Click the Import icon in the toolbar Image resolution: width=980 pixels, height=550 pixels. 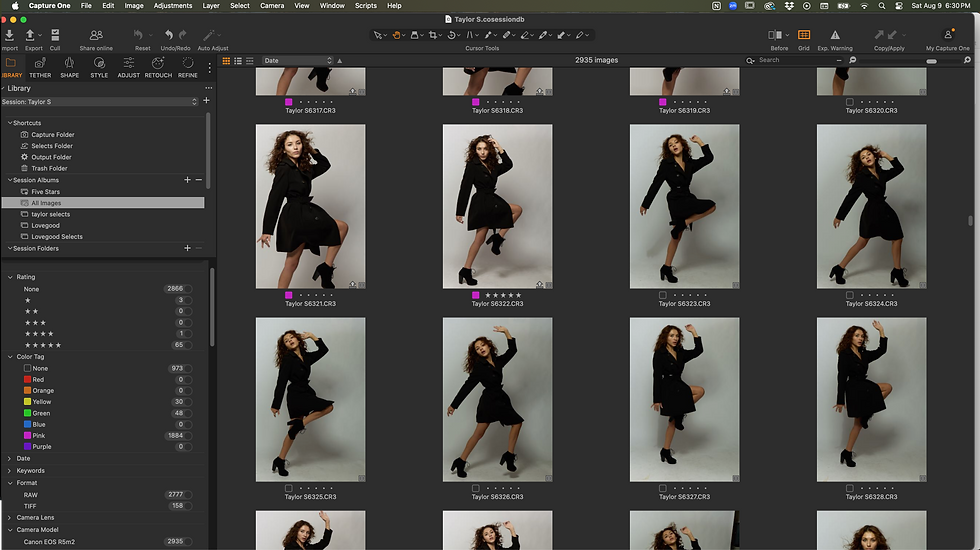click(x=9, y=35)
